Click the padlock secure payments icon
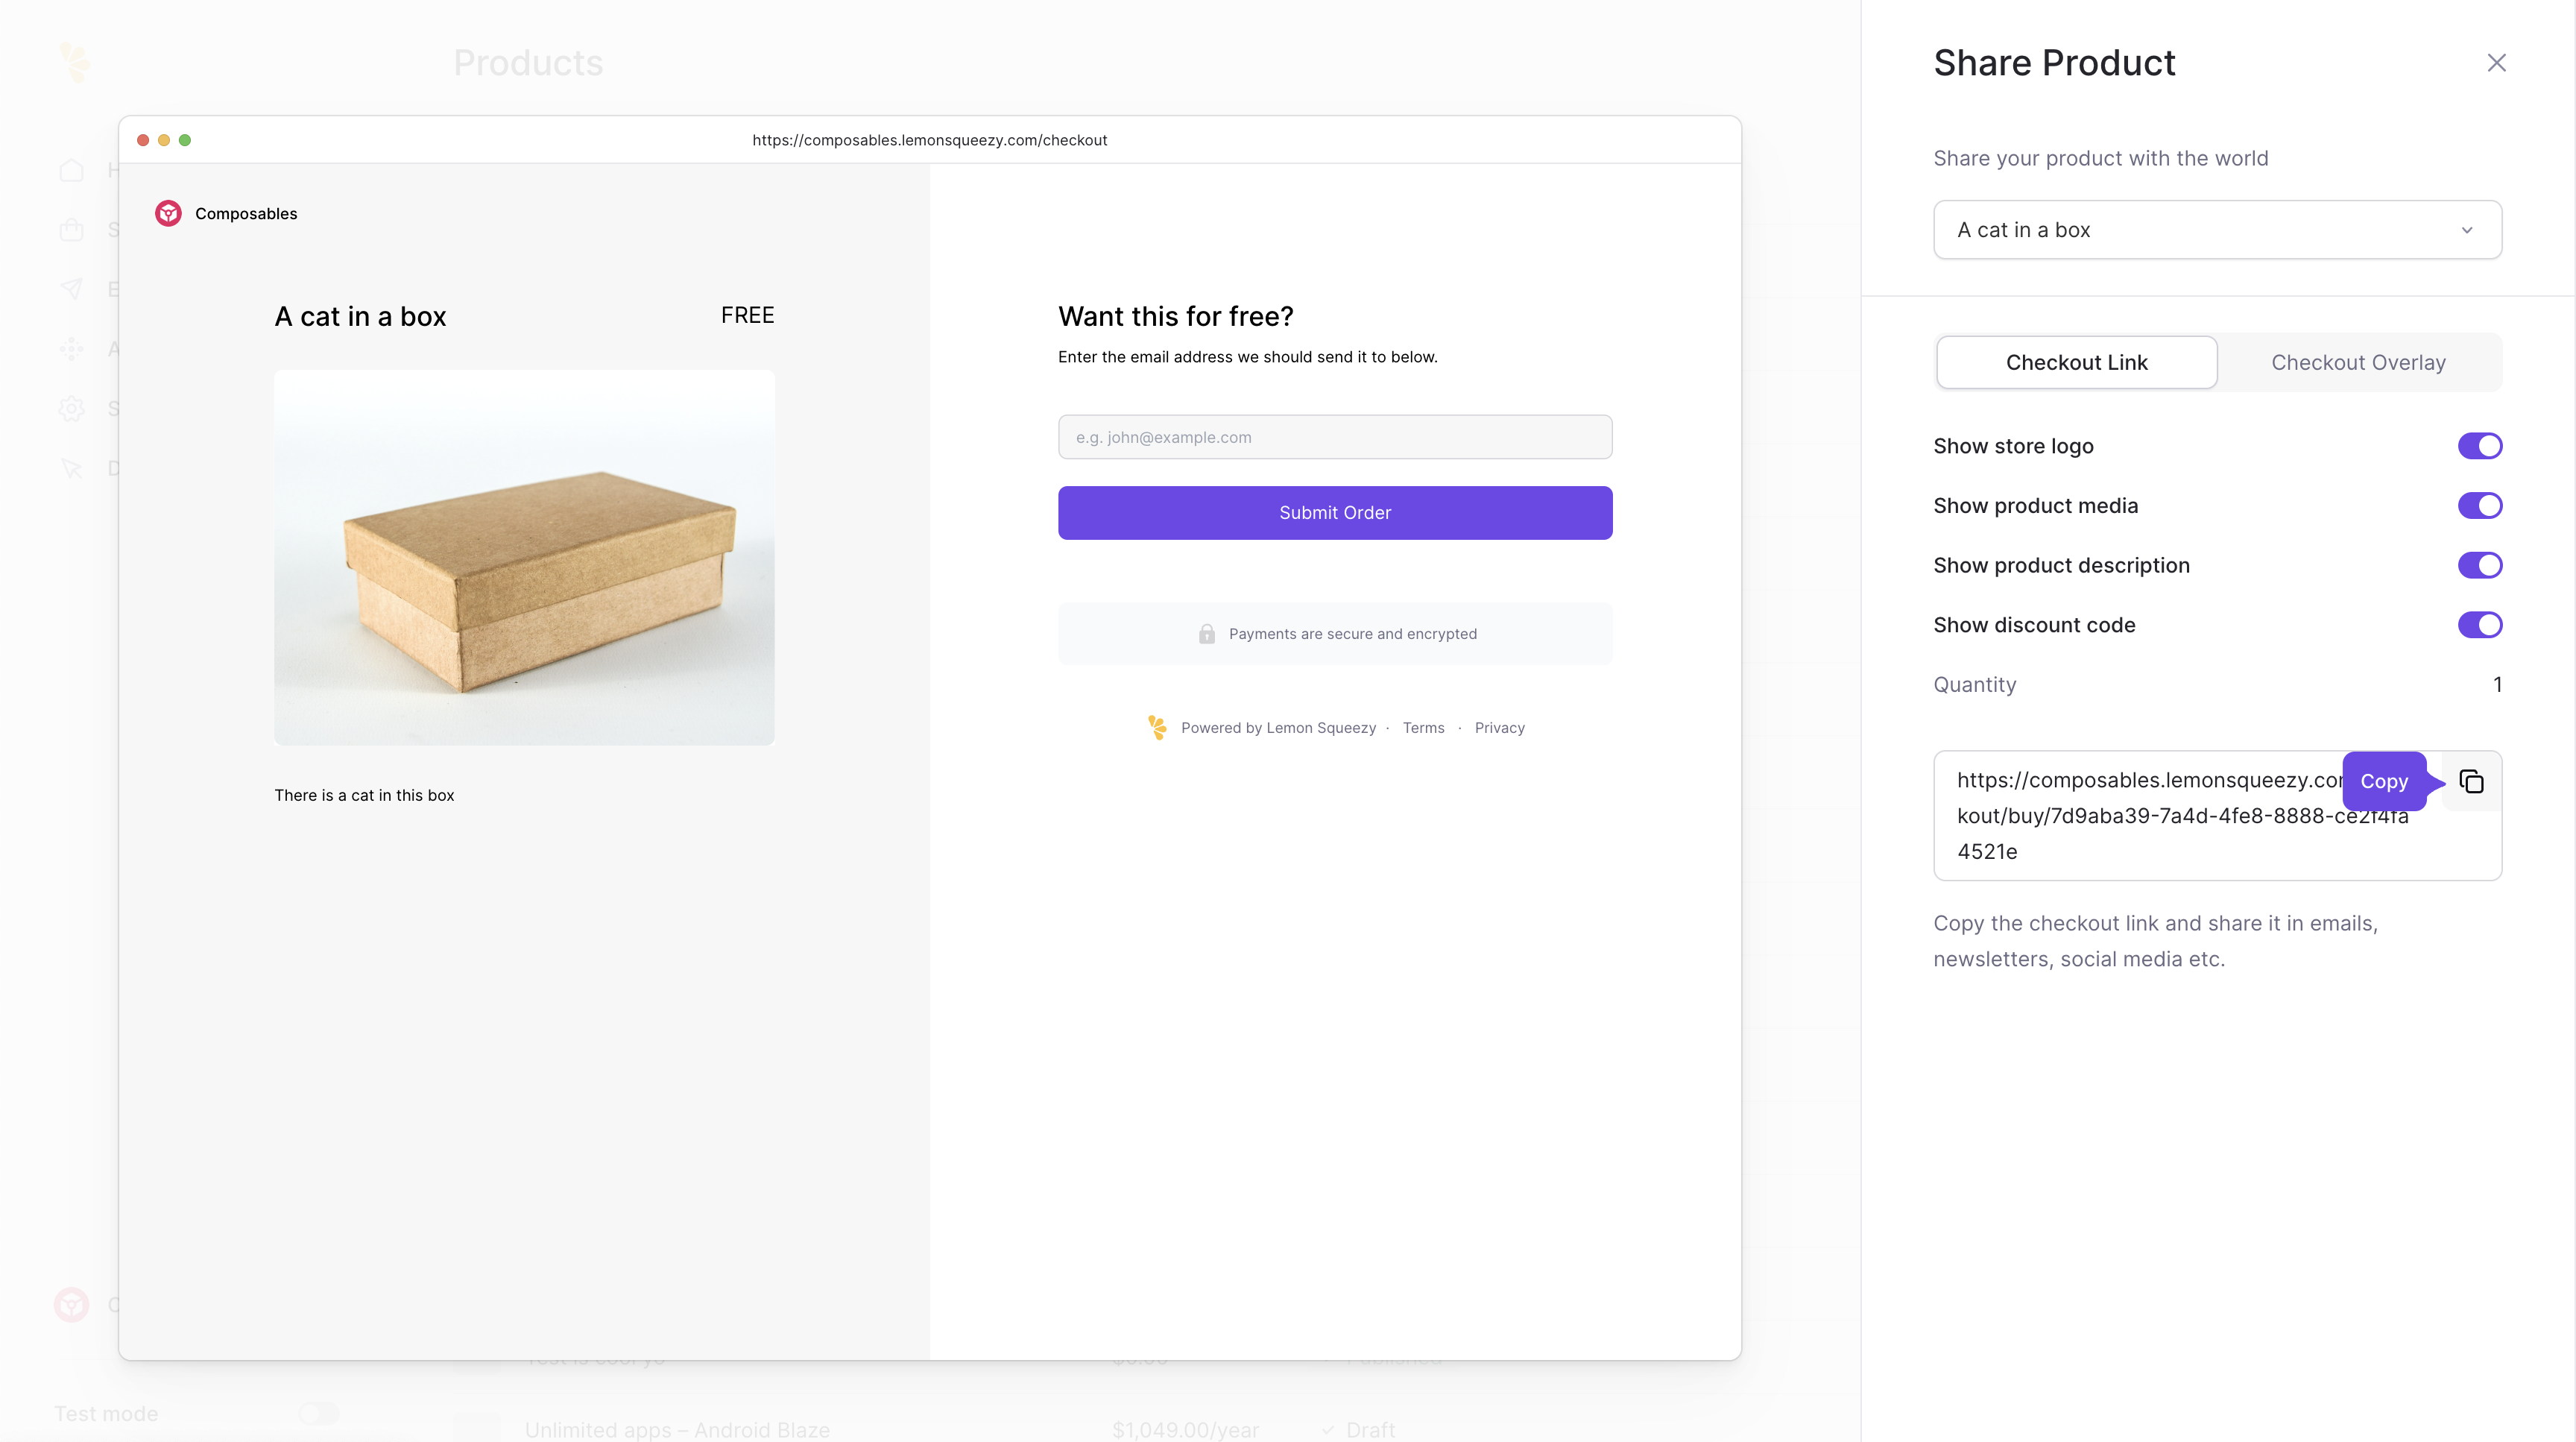Viewport: 2576px width, 1442px height. (1206, 634)
